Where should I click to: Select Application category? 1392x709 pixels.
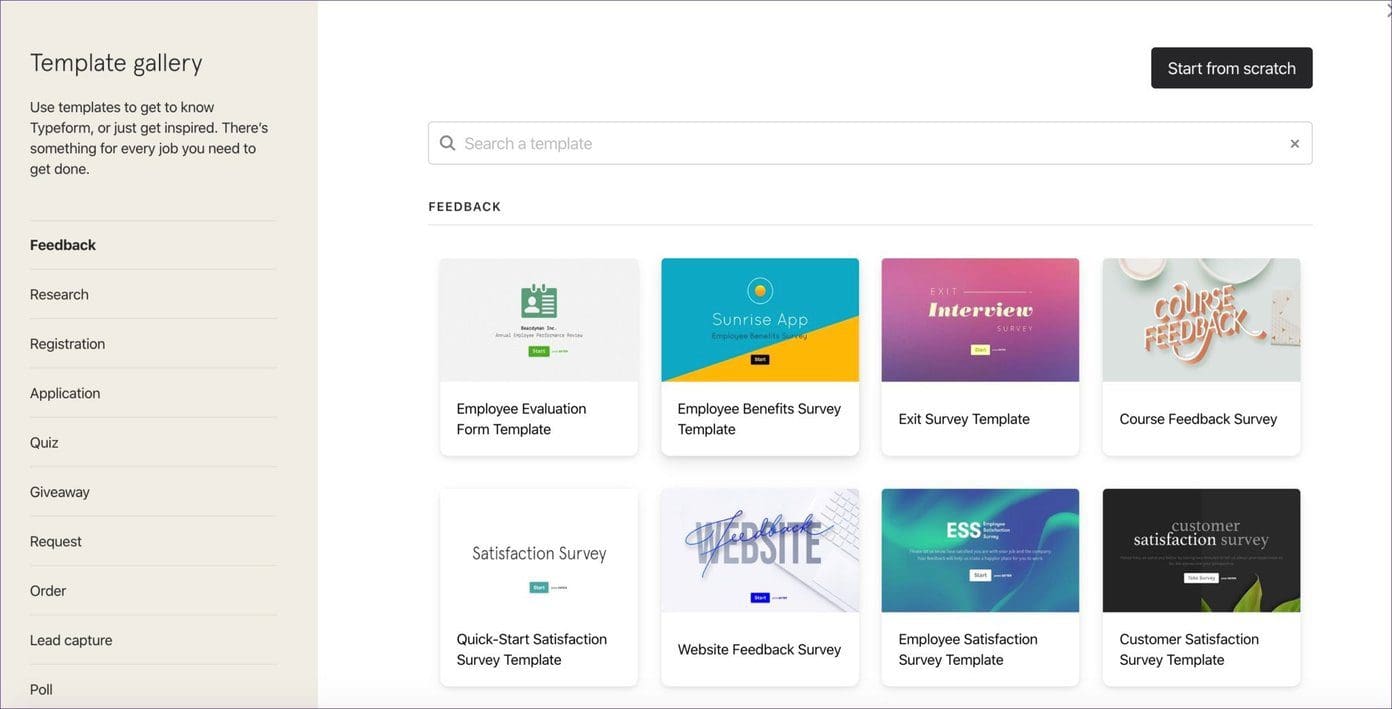pos(65,393)
